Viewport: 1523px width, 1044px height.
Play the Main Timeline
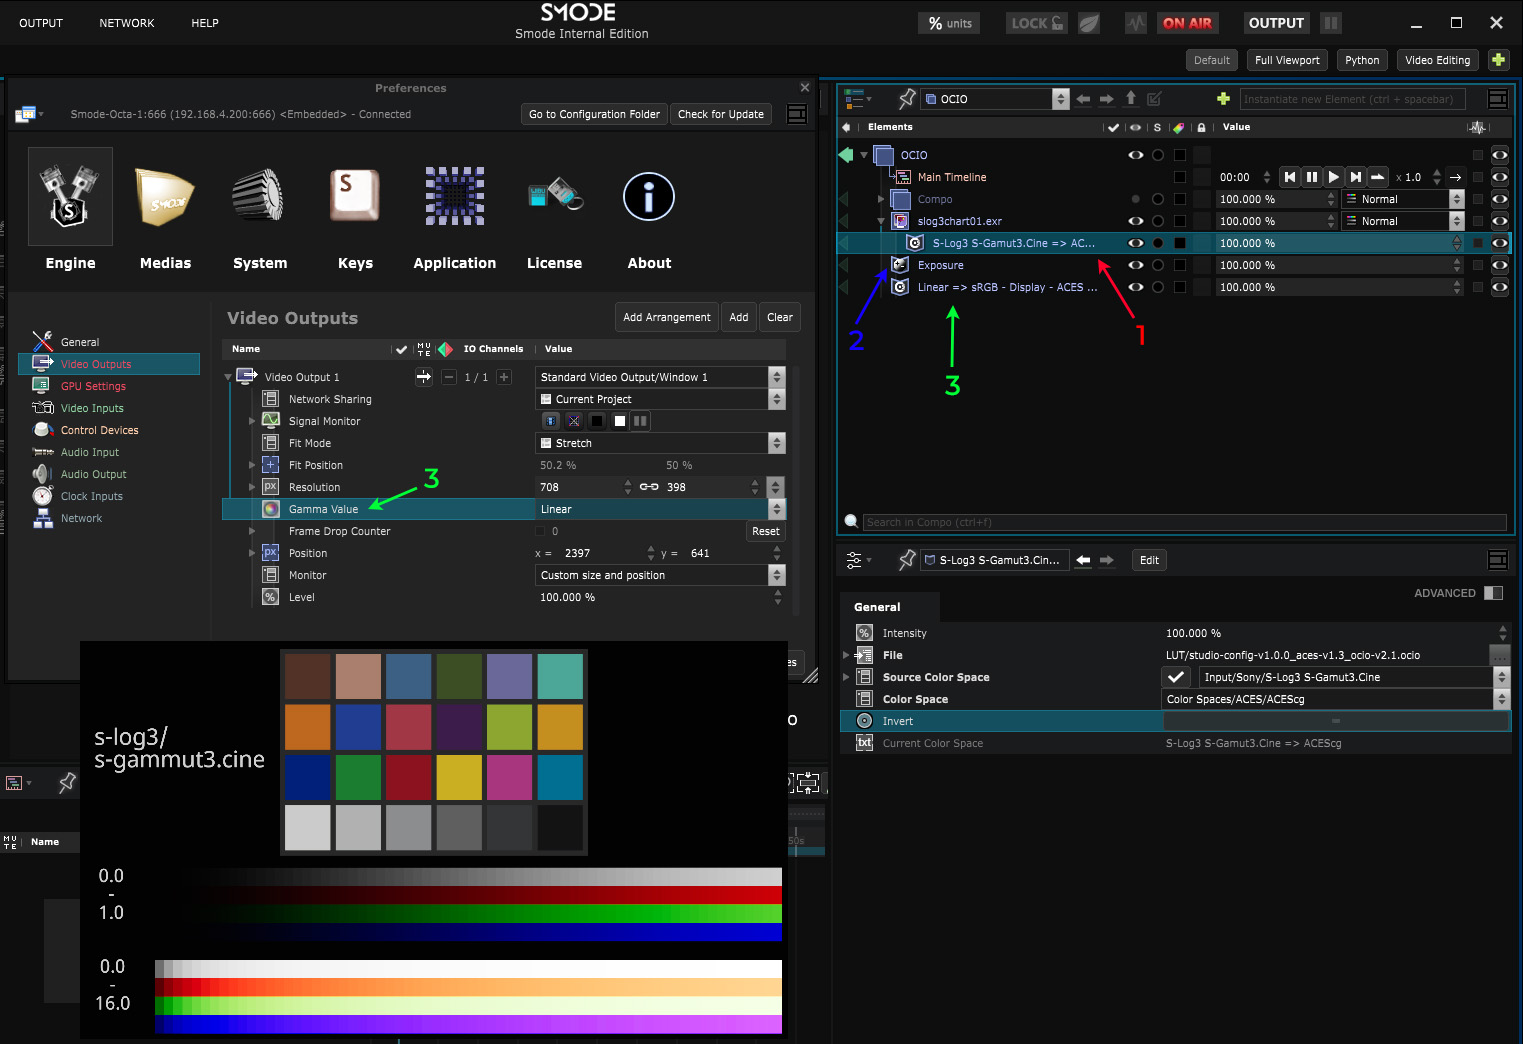coord(1333,177)
